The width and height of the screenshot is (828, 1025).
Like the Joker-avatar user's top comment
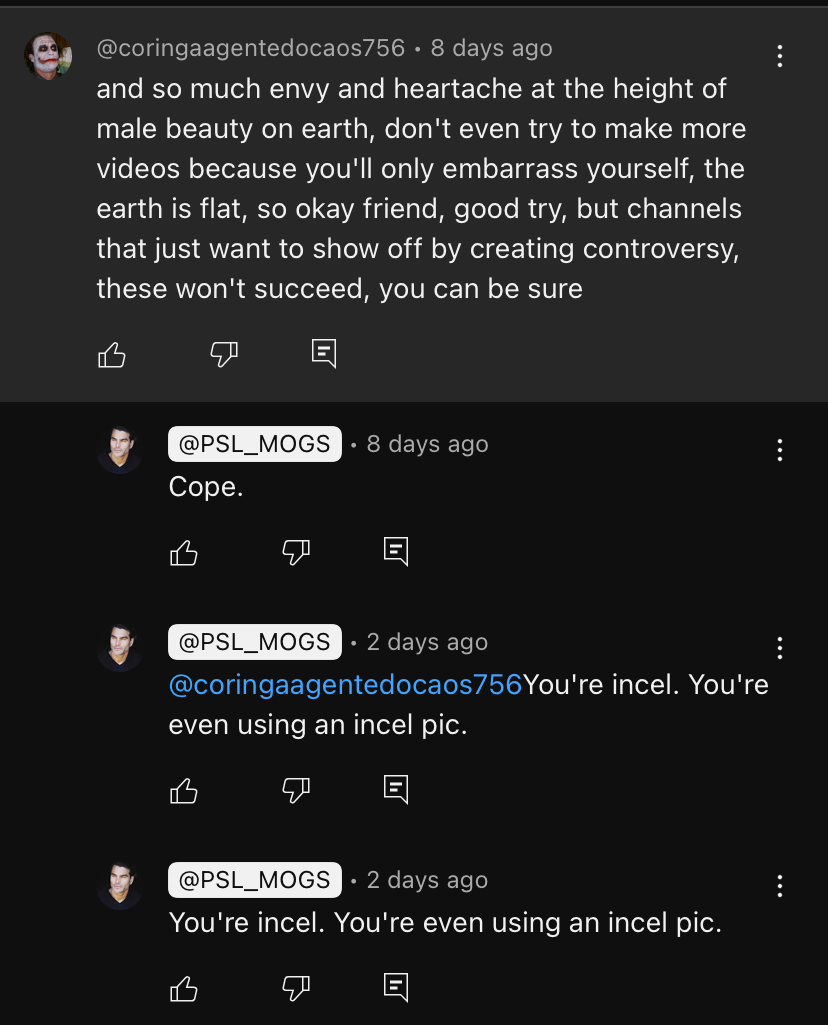point(112,354)
